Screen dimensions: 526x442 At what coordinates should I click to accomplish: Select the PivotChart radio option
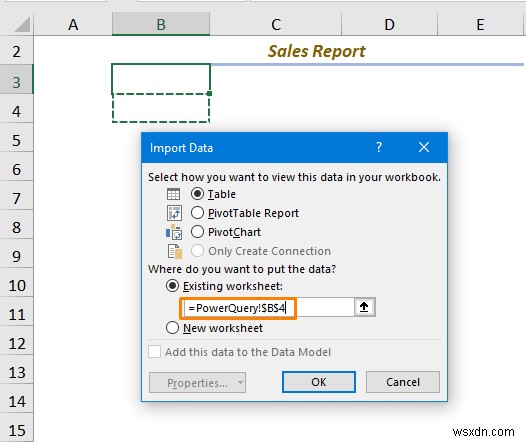click(197, 232)
